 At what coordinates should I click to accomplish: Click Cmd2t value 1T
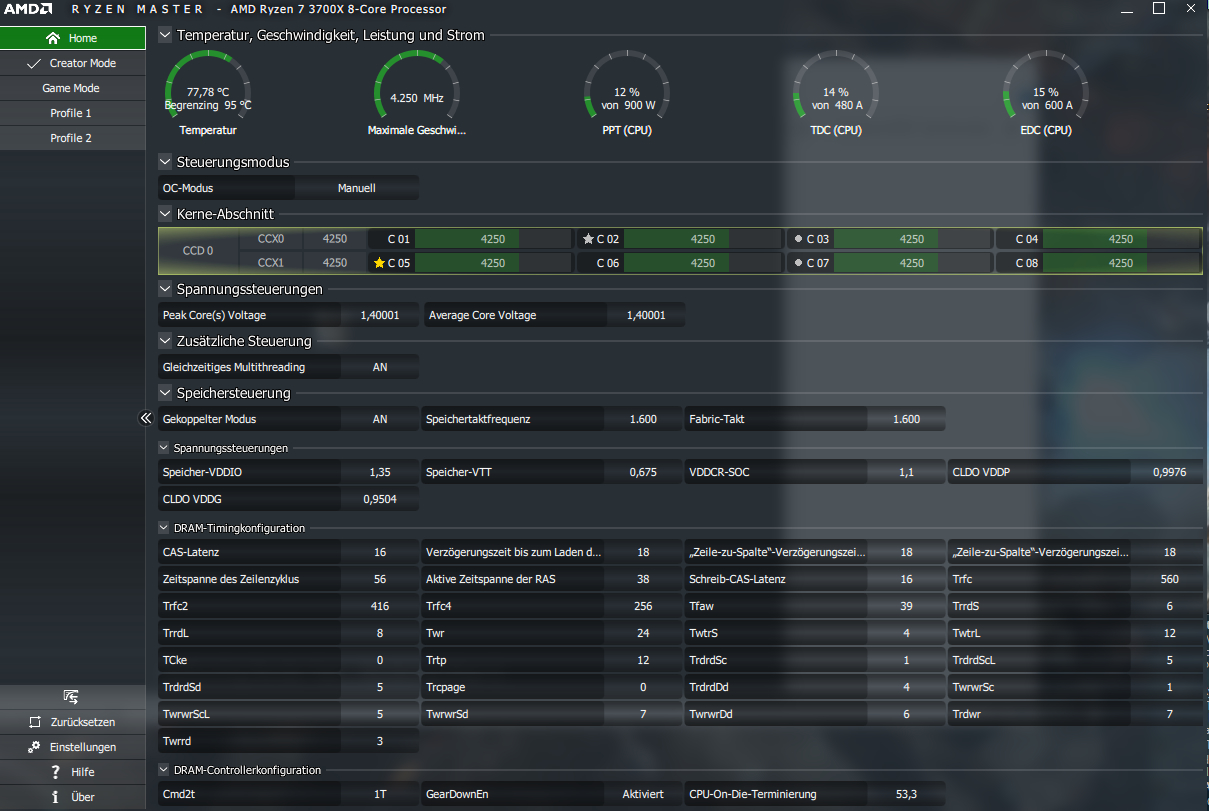380,794
